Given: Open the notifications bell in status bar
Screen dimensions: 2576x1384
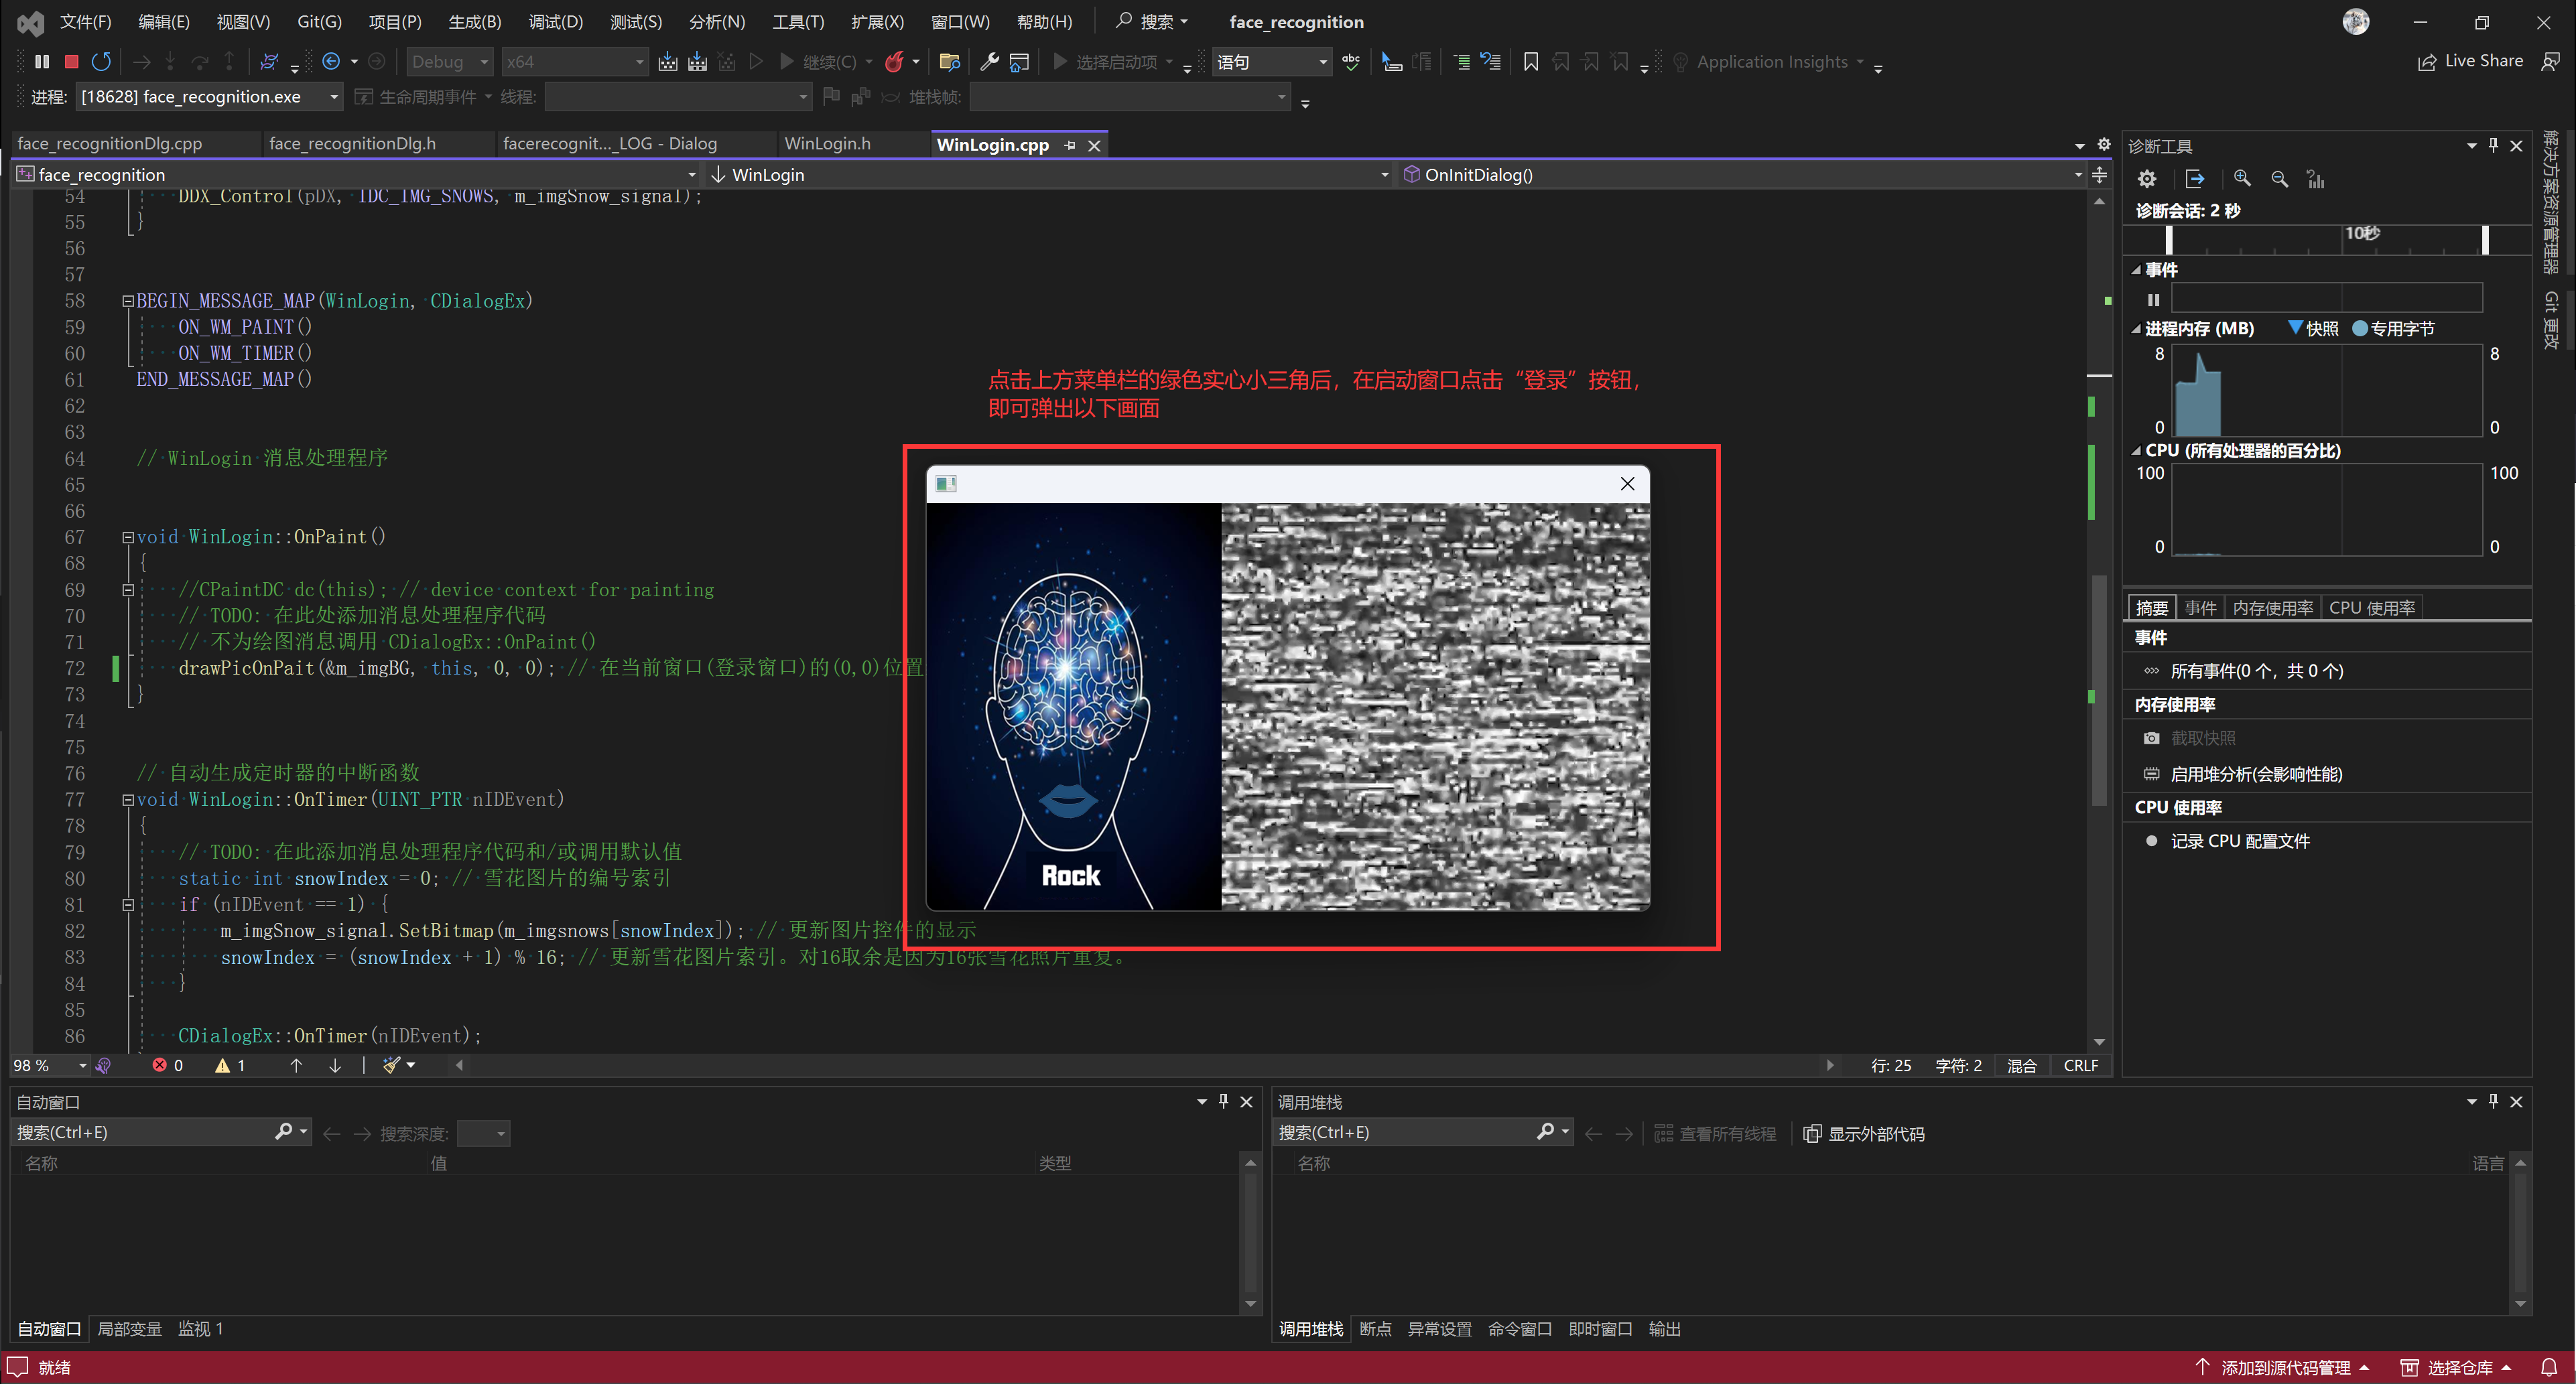Looking at the screenshot, I should pos(2549,1367).
